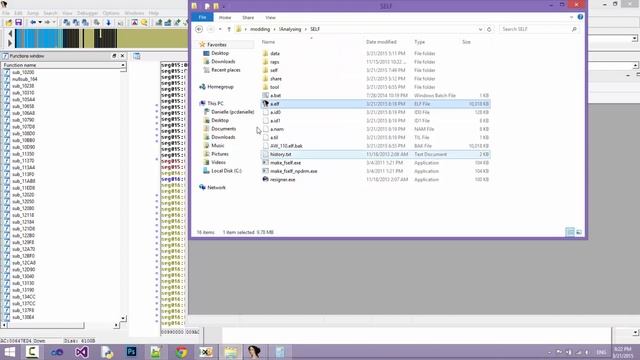Select function sub_11350

pos(23,154)
